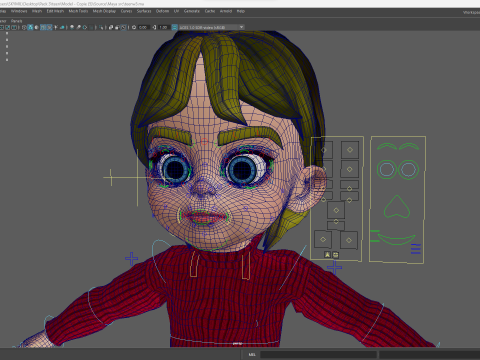Toggle viewport shadows icon
This screenshot has width=480, height=360.
click(62, 27)
